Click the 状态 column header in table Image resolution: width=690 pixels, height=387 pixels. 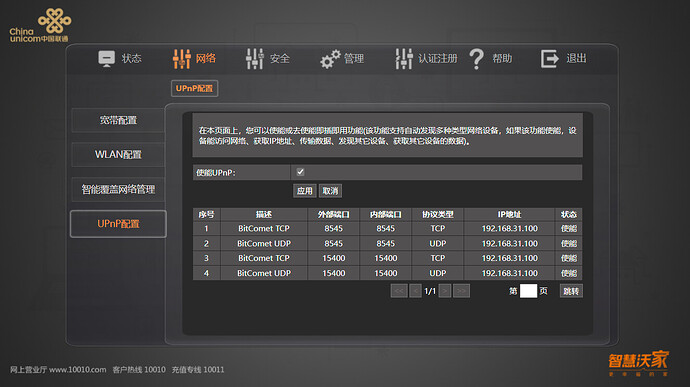point(569,214)
